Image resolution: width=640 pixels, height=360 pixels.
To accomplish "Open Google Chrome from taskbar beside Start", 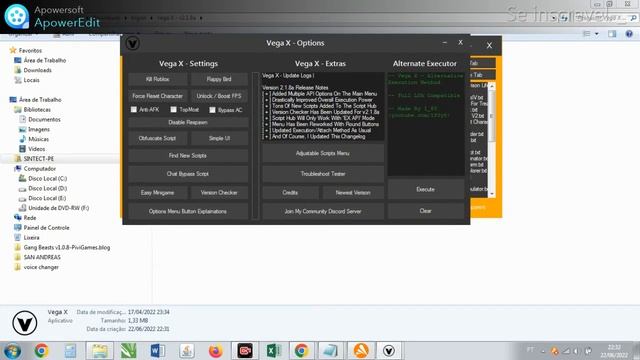I will tap(41, 351).
